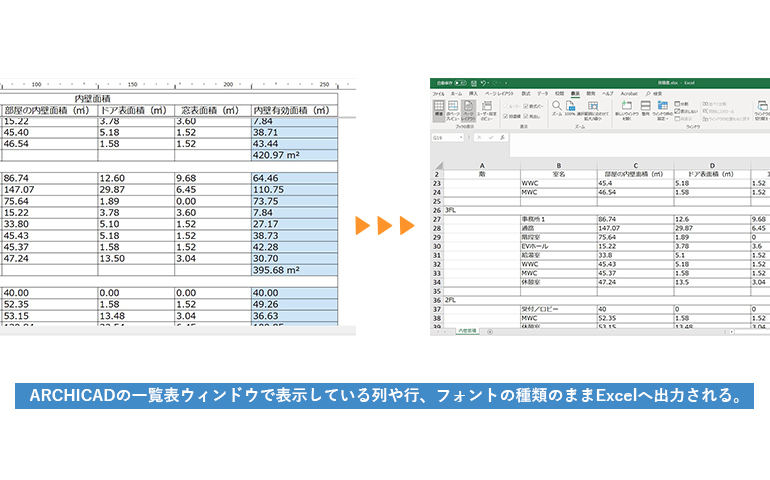
Task: Click the Save icon in Excel title bar
Action: pyautogui.click(x=474, y=83)
